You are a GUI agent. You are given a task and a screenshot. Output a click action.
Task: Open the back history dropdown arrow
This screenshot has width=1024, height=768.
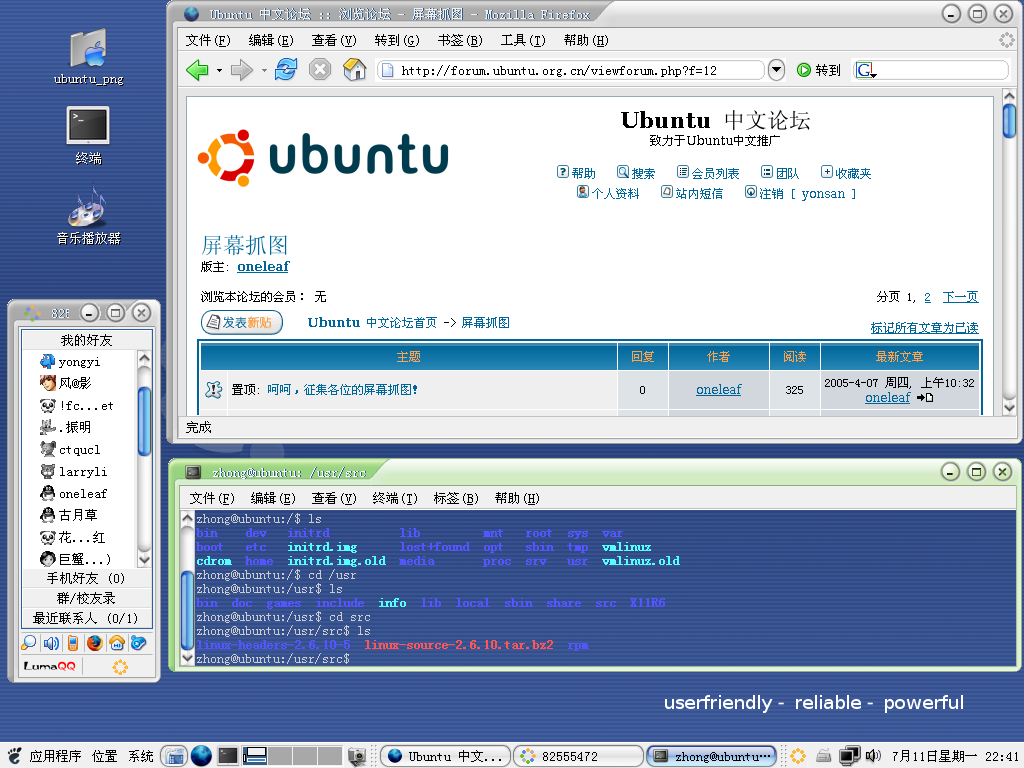pos(219,70)
